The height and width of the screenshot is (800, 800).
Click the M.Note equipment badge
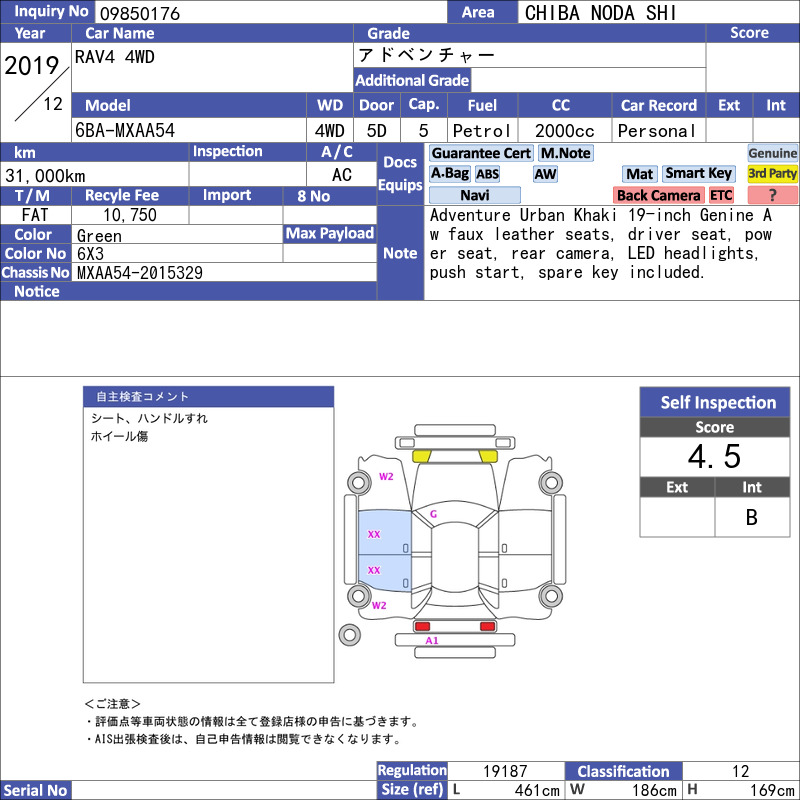click(565, 153)
